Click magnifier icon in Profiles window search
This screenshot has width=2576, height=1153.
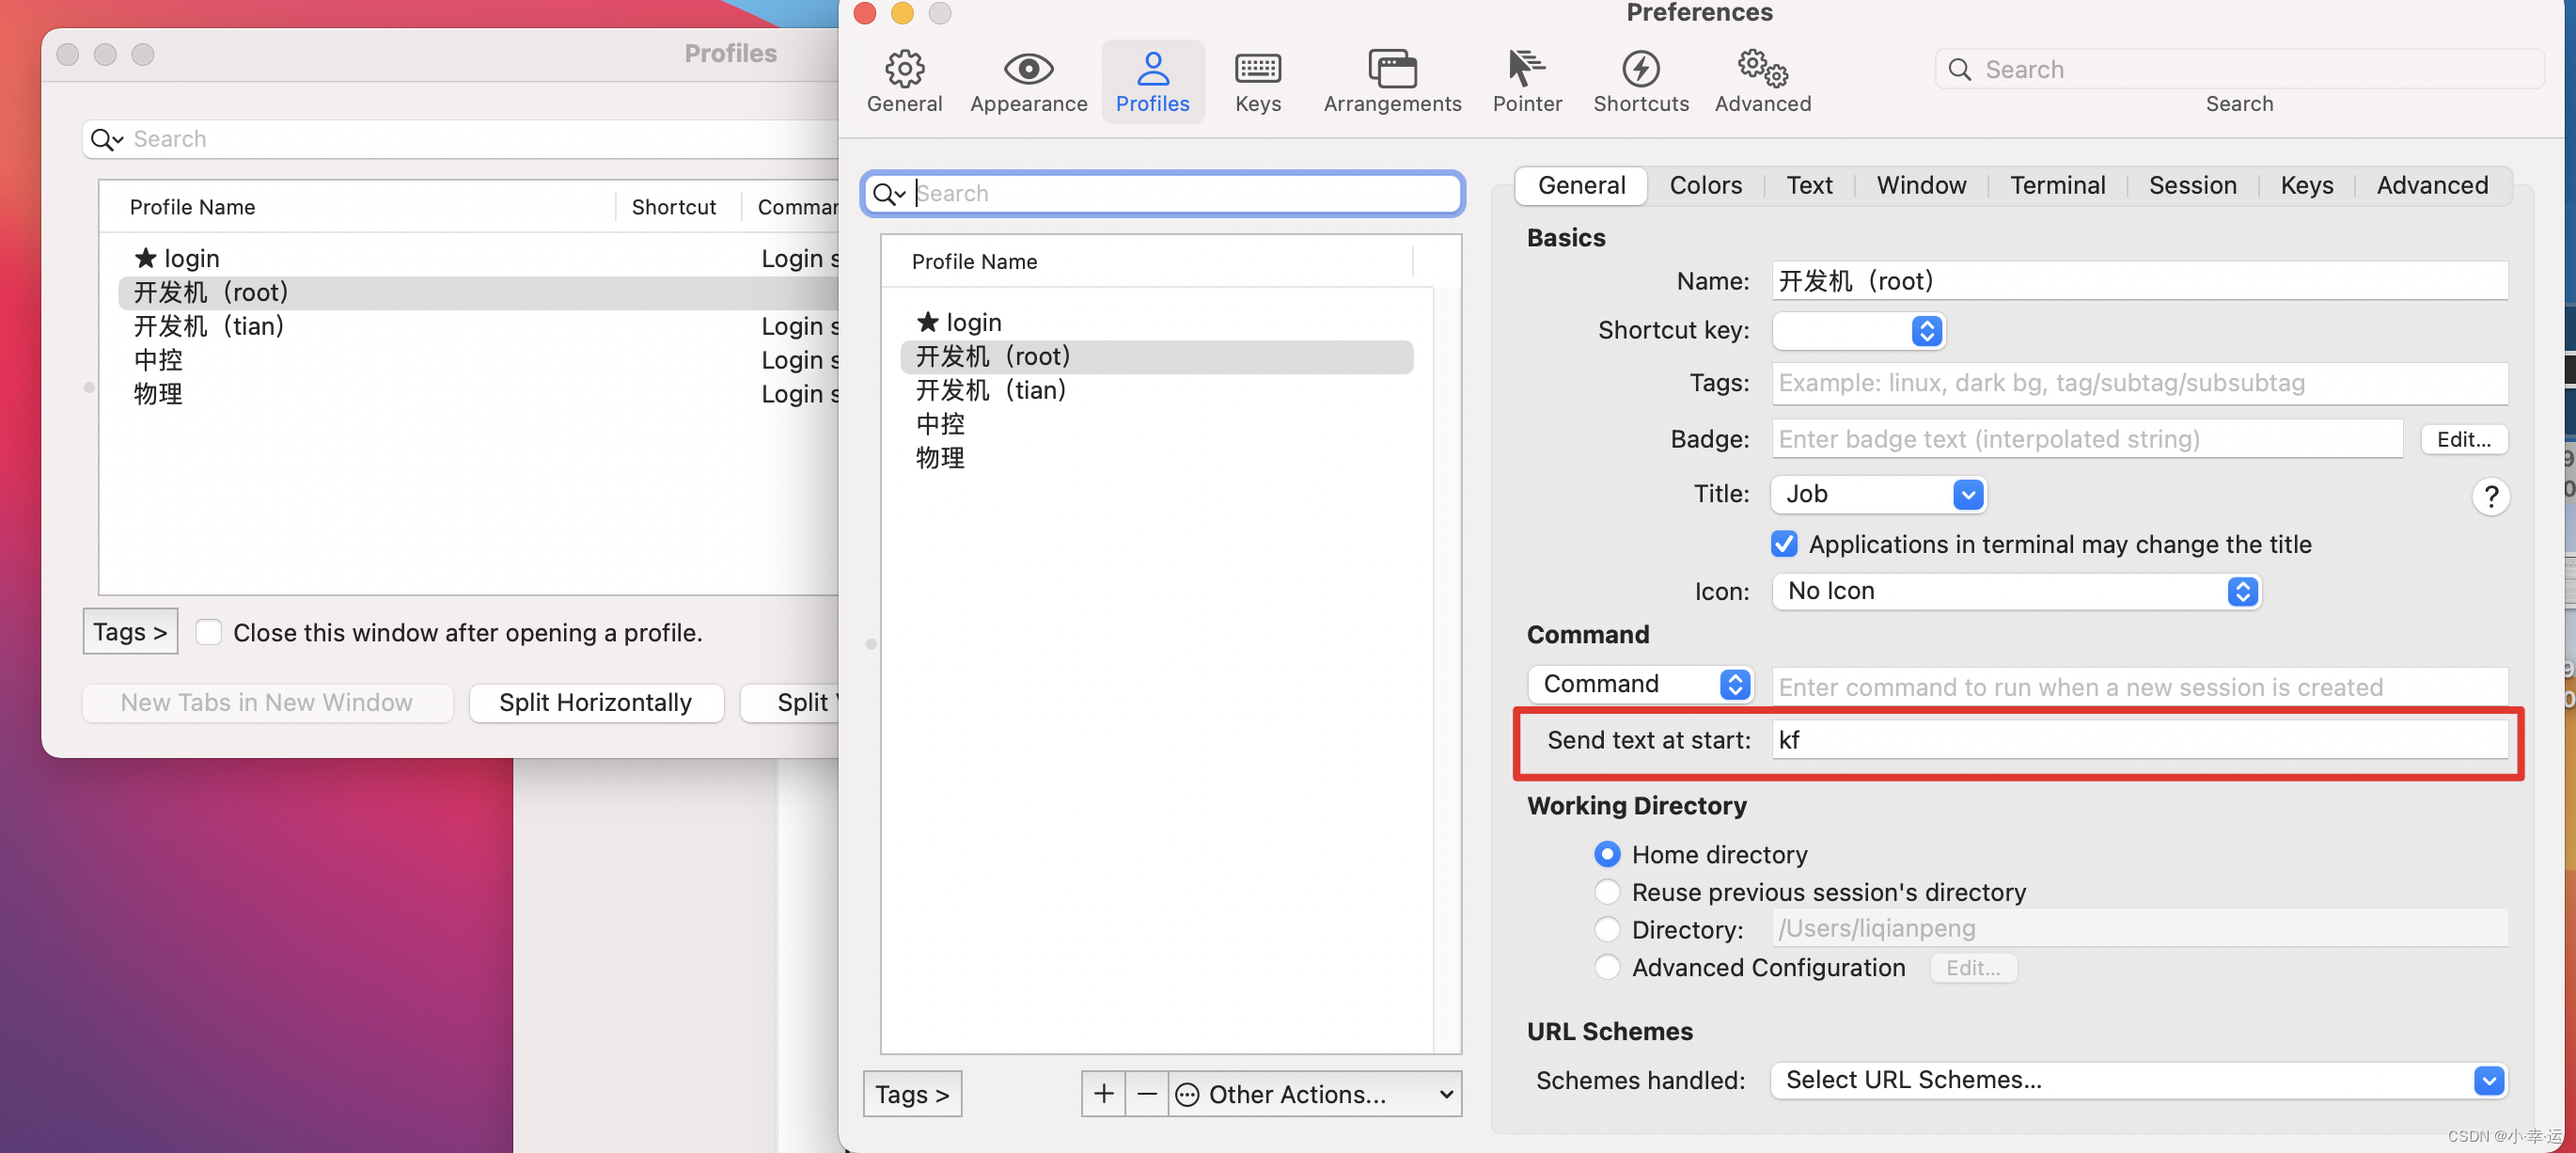106,139
